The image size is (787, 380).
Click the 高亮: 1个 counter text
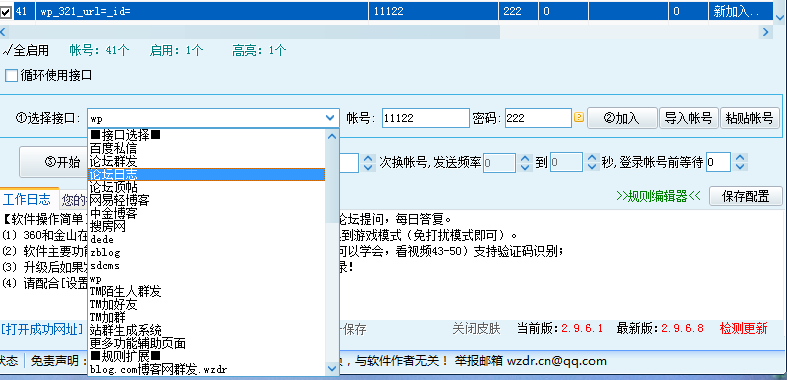click(x=259, y=50)
